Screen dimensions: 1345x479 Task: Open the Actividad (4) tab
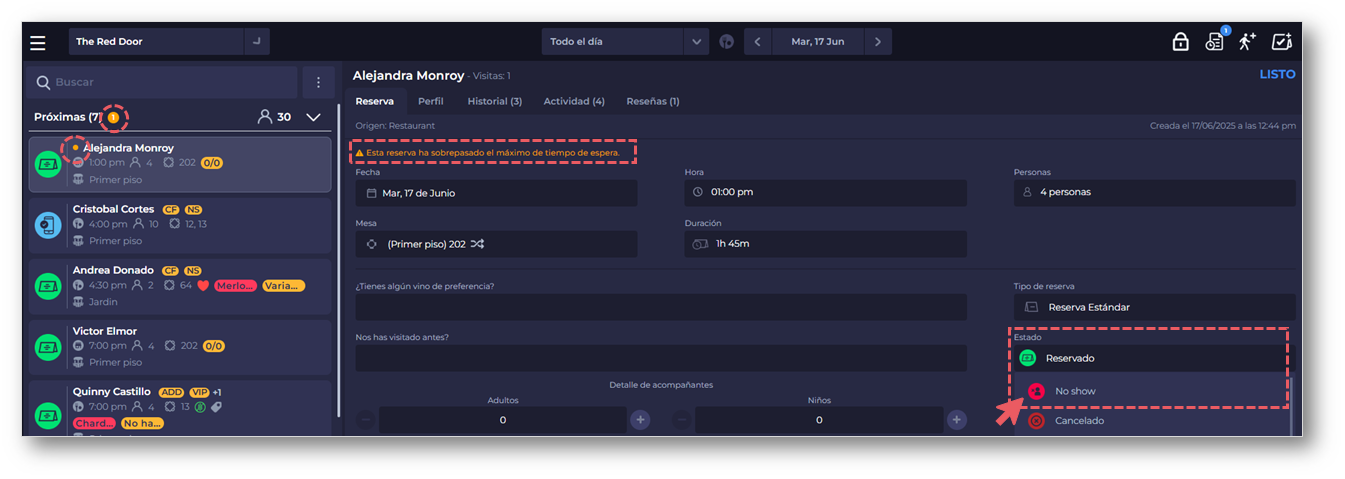click(x=574, y=101)
